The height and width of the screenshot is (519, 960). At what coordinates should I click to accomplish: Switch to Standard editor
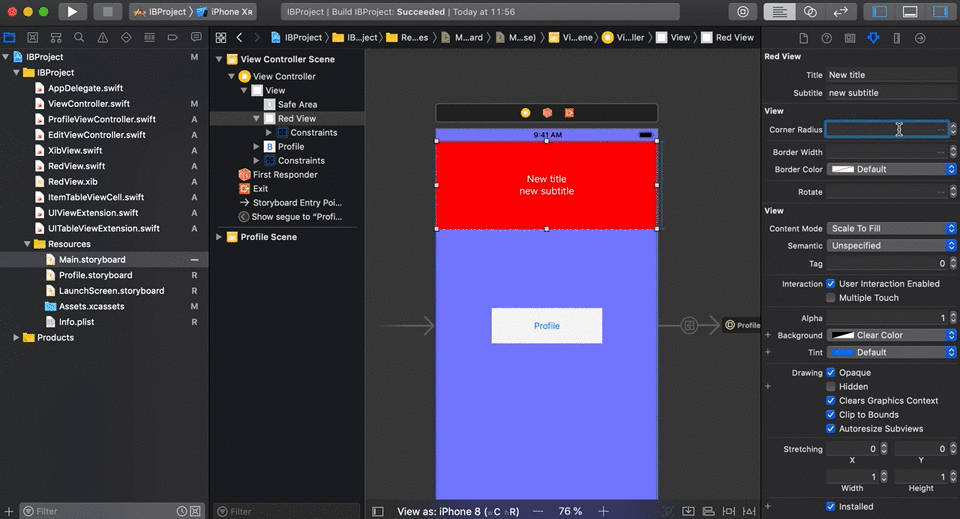pos(779,12)
